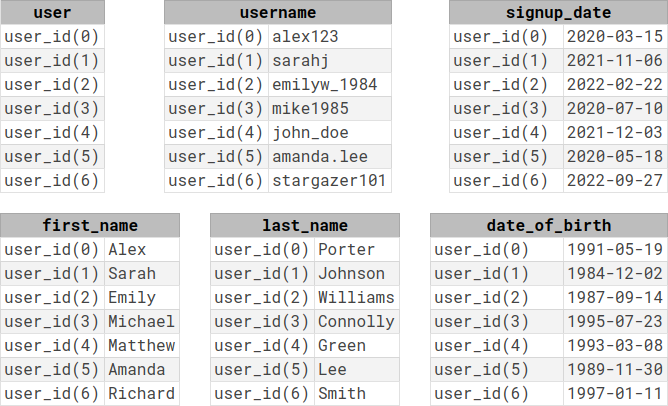This screenshot has width=668, height=406.
Task: Click the 'last_name' table header
Action: 305,225
